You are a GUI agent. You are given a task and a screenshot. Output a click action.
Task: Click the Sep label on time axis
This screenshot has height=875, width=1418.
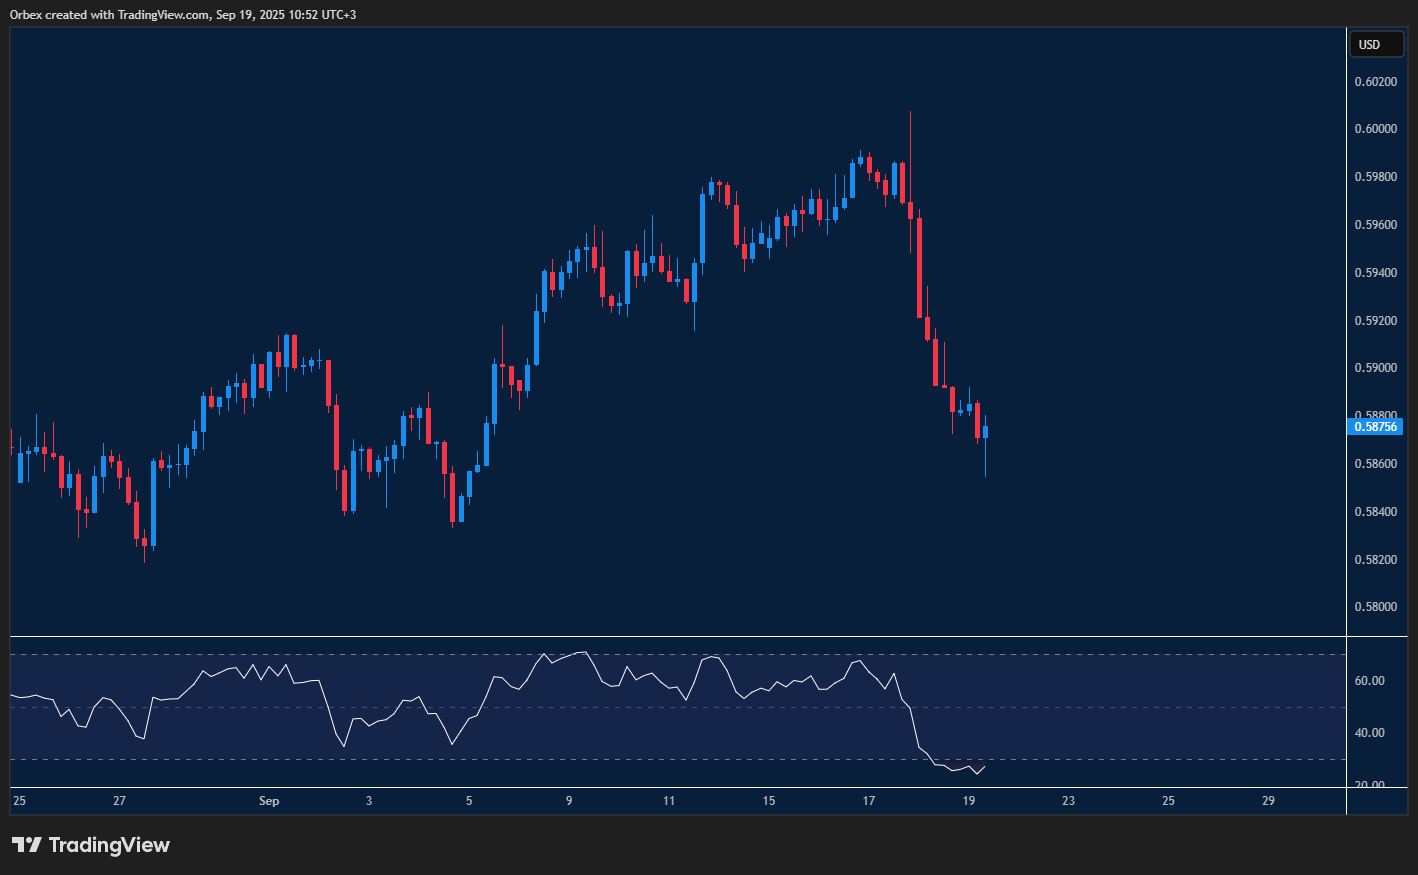point(268,801)
